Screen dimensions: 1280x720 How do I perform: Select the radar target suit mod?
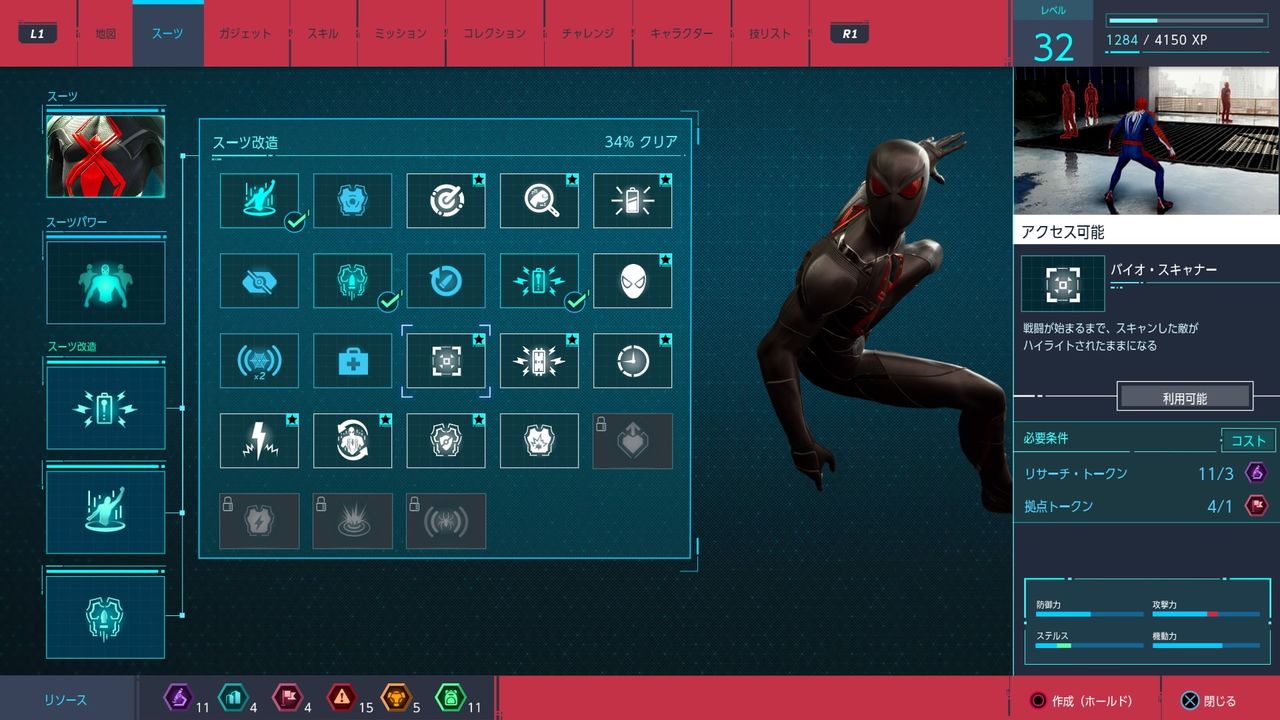click(x=446, y=201)
